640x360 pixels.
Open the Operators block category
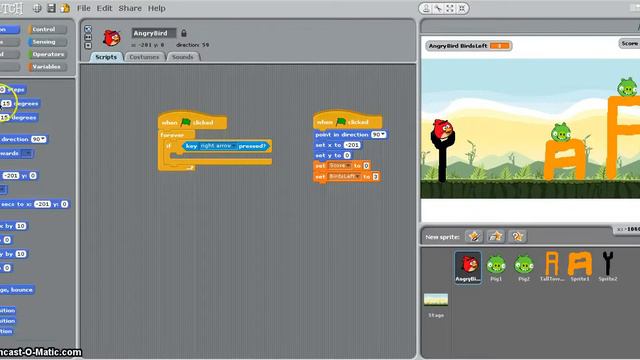click(47, 54)
